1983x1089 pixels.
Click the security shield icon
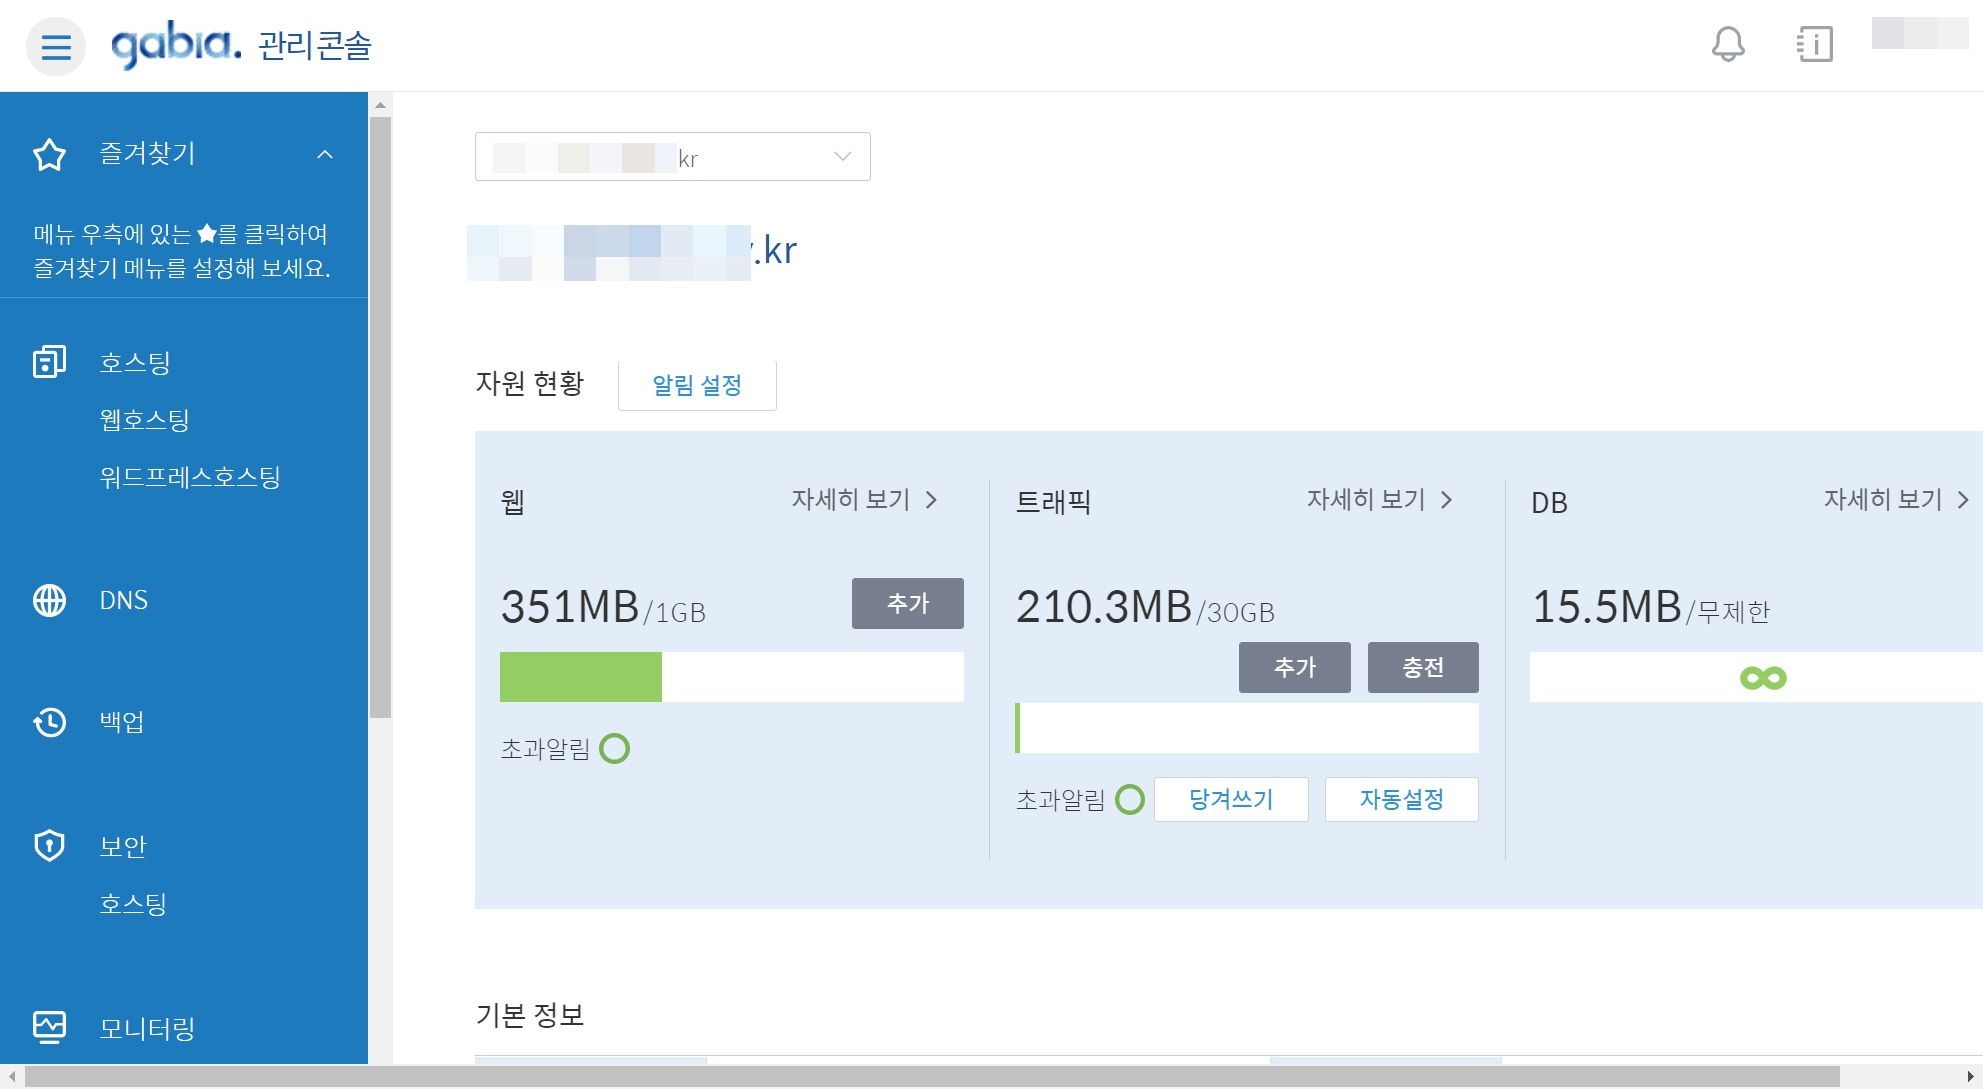pos(49,846)
